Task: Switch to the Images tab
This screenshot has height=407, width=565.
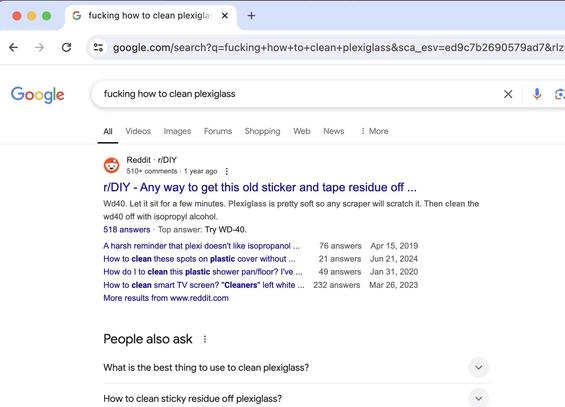Action: 177,131
